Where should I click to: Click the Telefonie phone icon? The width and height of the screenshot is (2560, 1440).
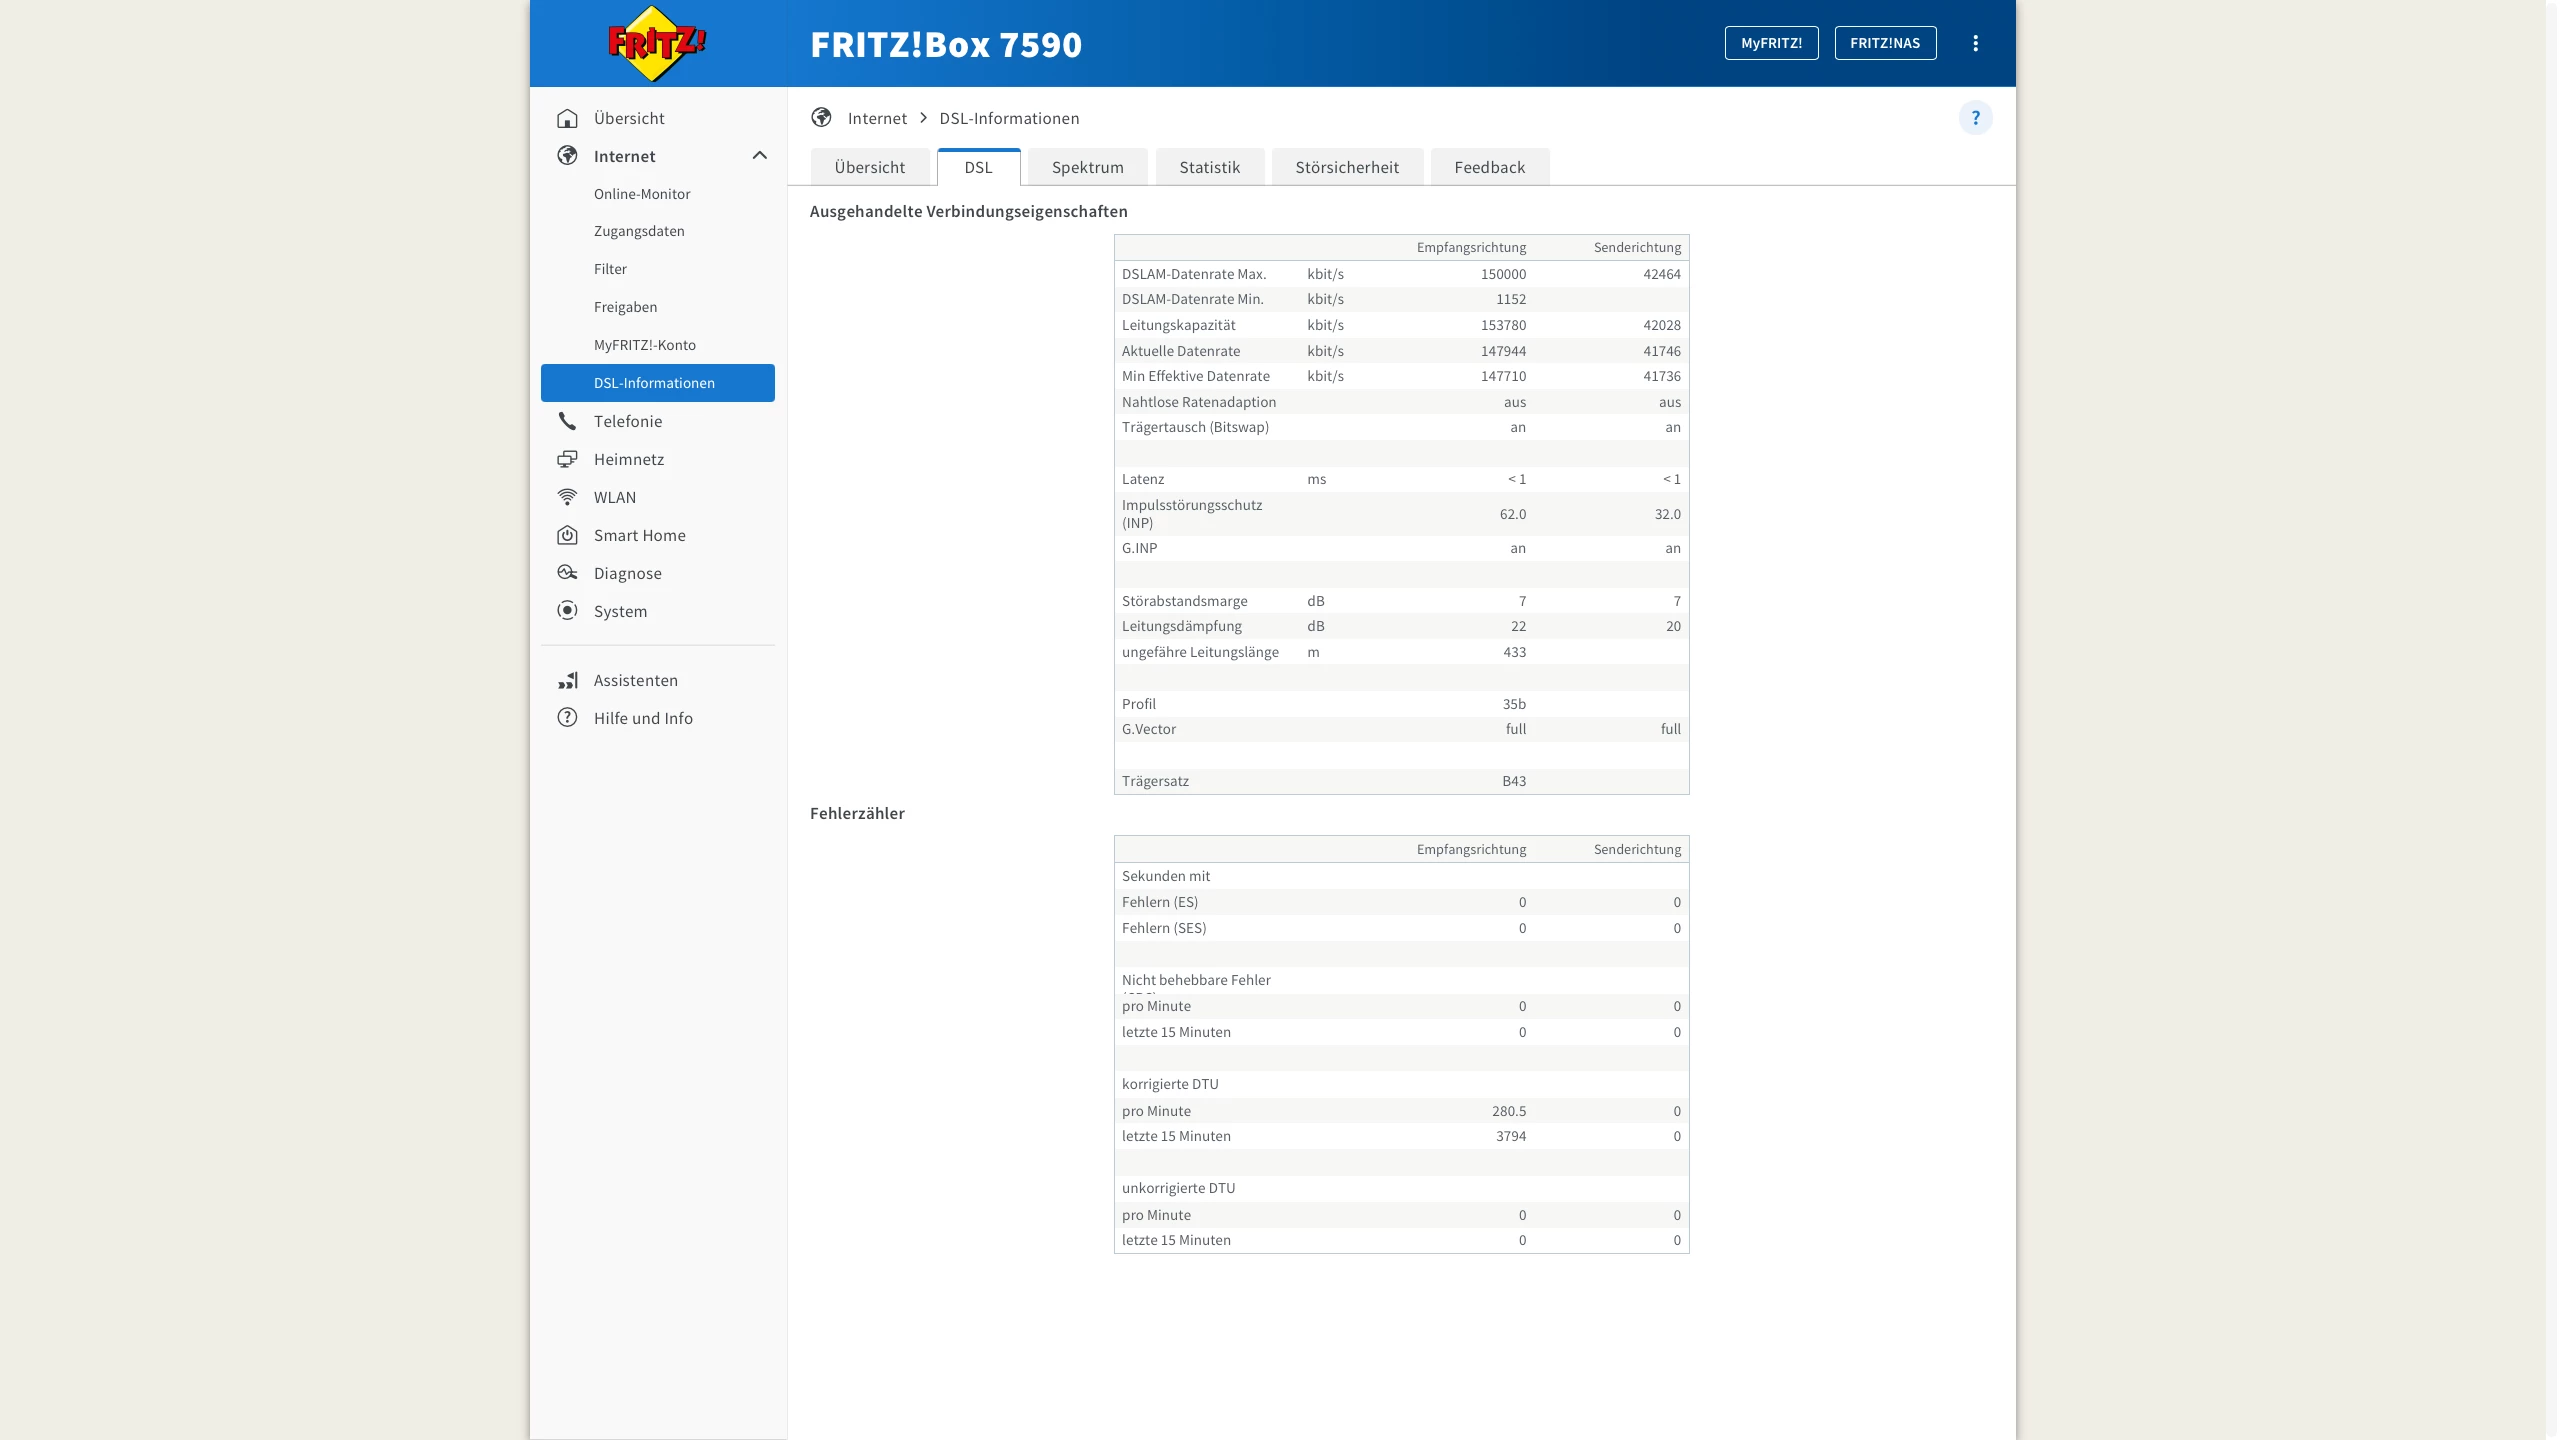[567, 421]
